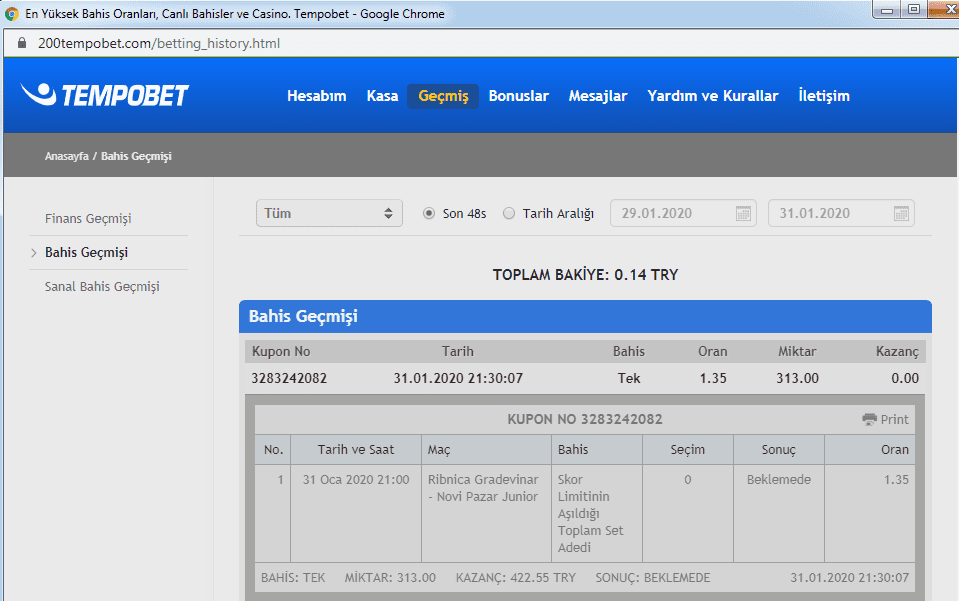Select the Tarih Aralığı radio button
959x601 pixels.
point(509,213)
